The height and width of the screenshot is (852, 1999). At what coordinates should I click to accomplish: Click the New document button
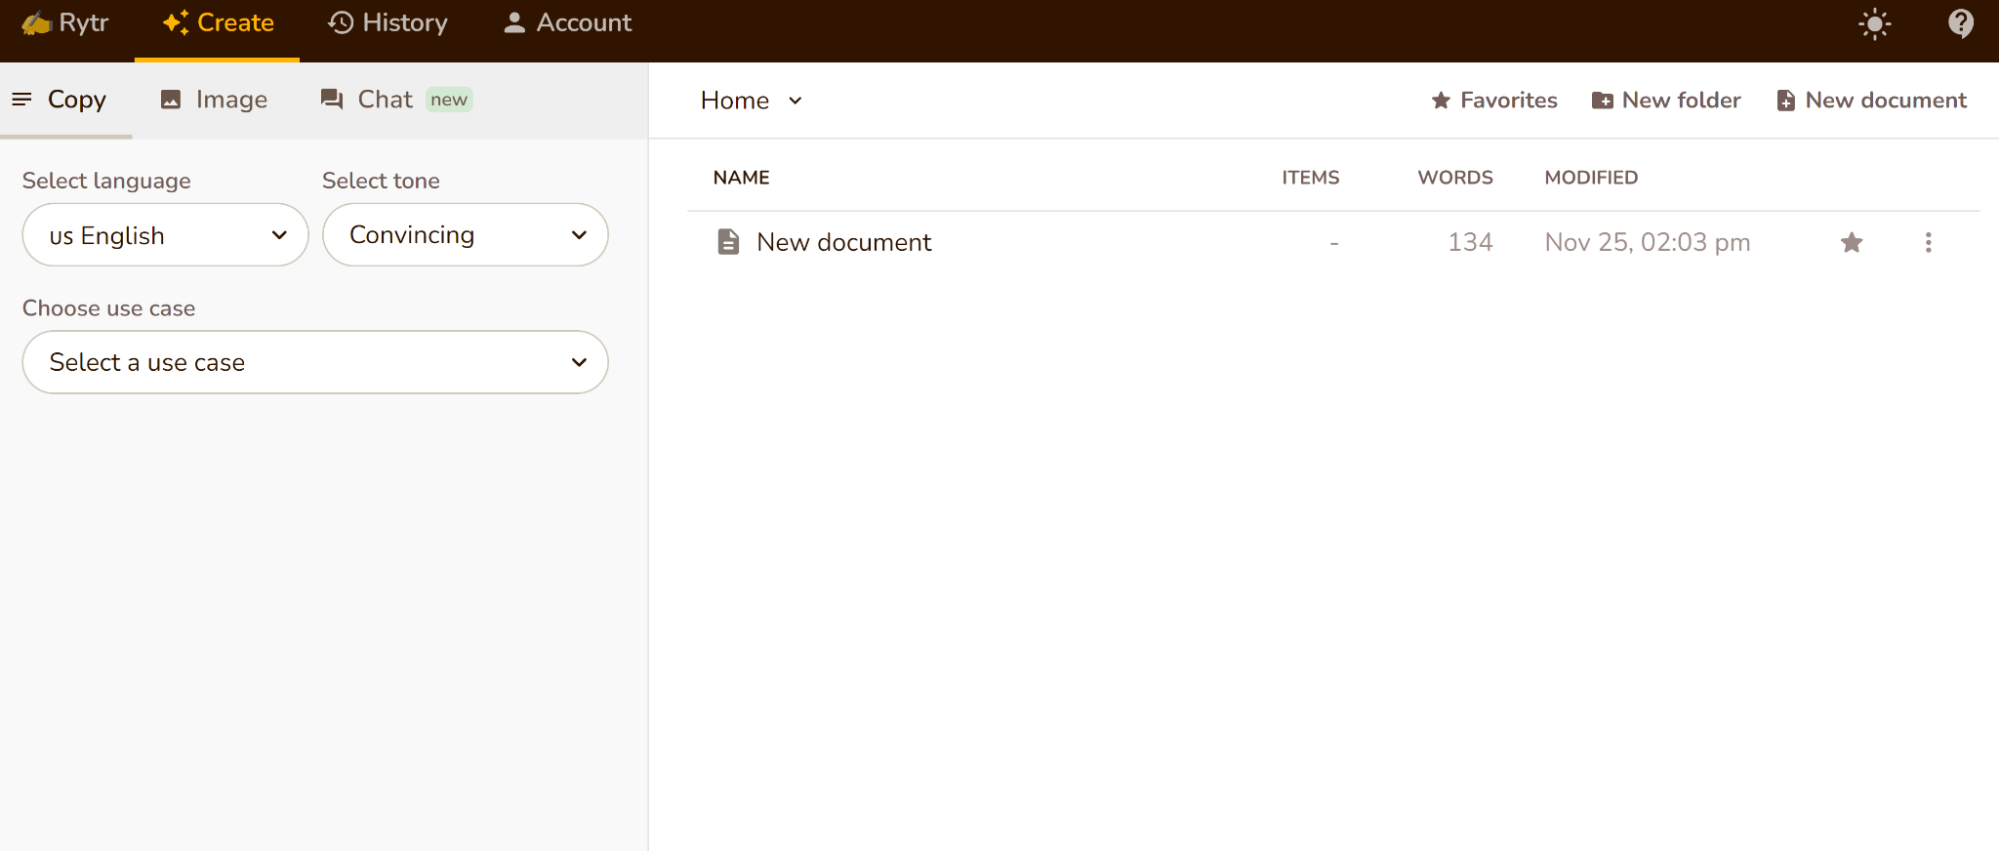pos(1871,100)
